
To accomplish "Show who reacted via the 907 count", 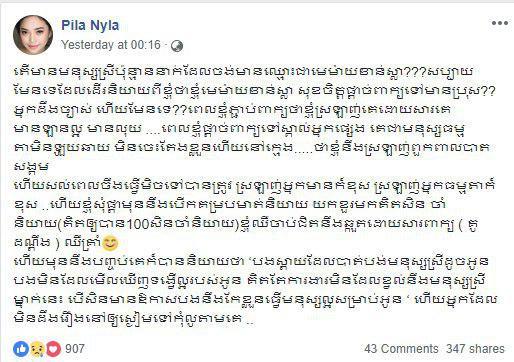I will click(x=75, y=349).
